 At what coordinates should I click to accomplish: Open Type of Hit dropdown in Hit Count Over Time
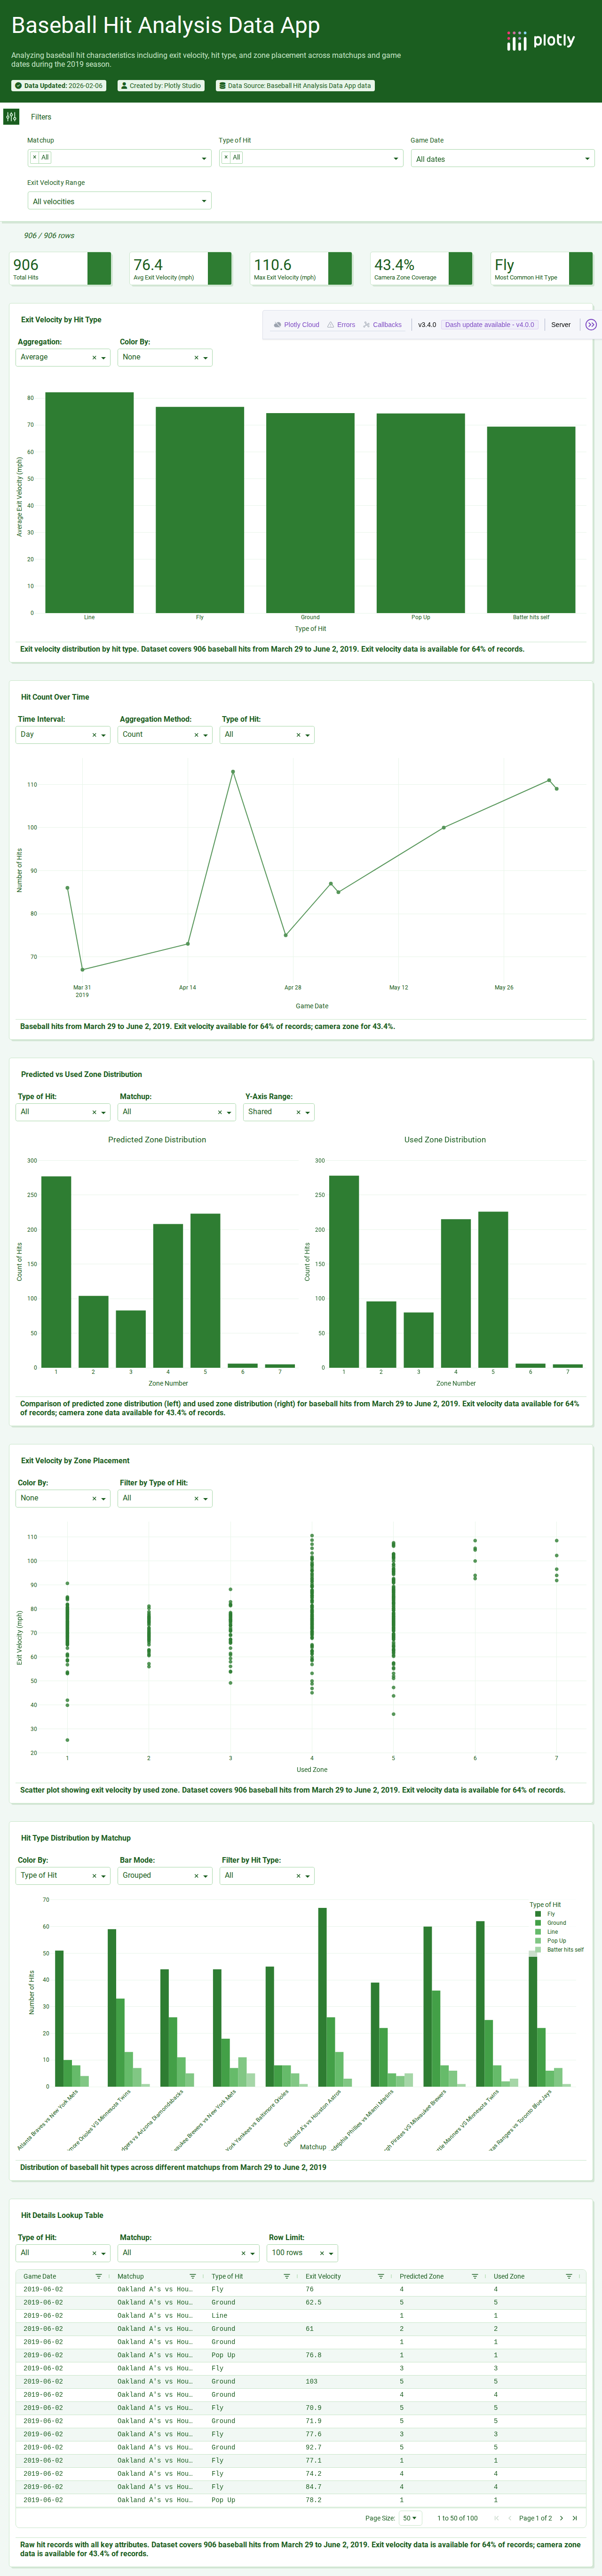[x=267, y=735]
